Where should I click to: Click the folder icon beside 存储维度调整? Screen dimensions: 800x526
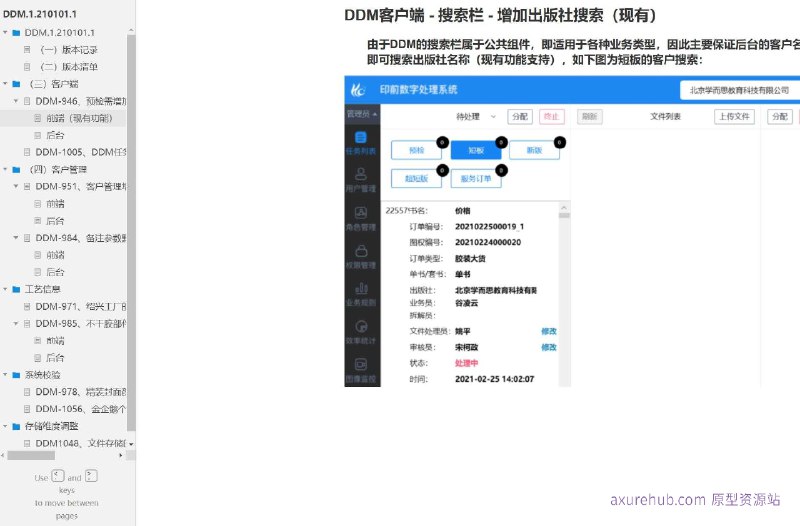point(16,426)
